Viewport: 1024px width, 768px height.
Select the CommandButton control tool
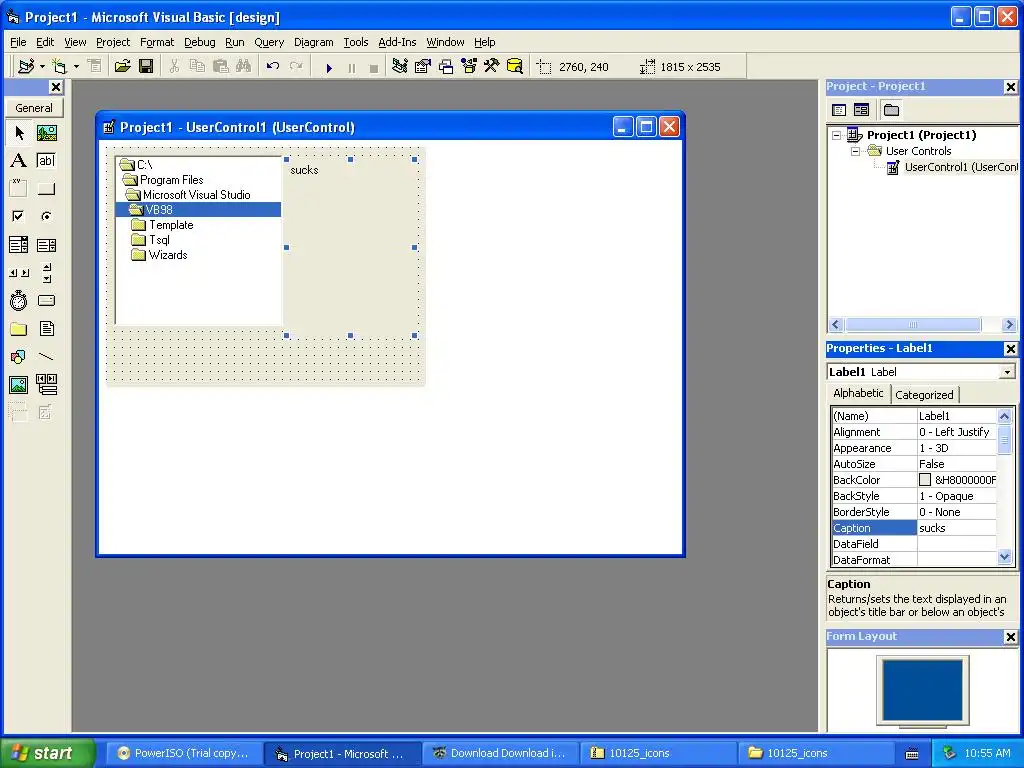pyautogui.click(x=46, y=189)
